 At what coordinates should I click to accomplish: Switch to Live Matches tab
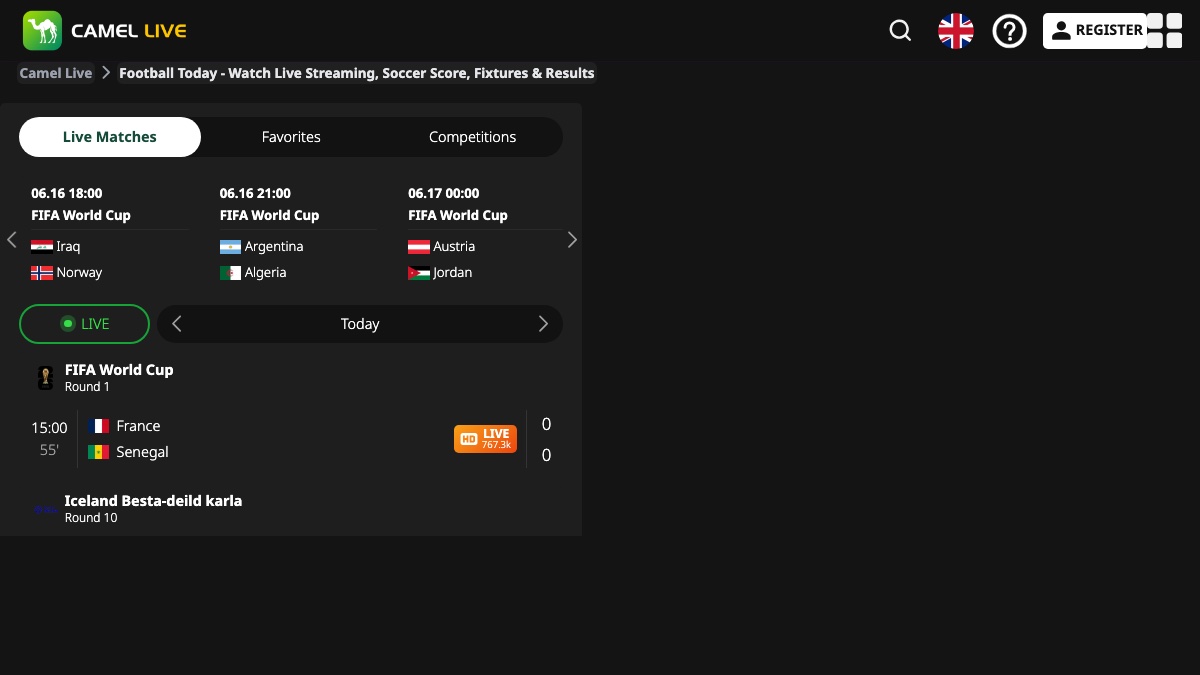tap(110, 137)
